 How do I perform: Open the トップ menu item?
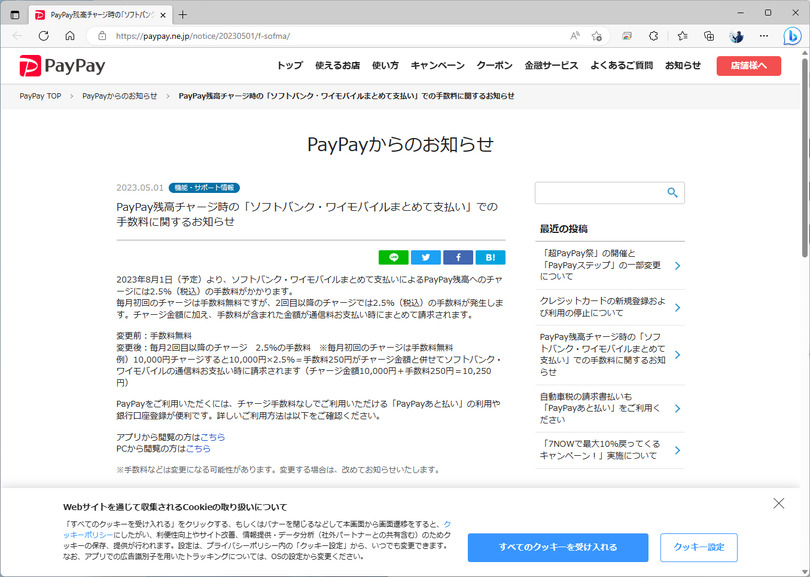pos(290,66)
